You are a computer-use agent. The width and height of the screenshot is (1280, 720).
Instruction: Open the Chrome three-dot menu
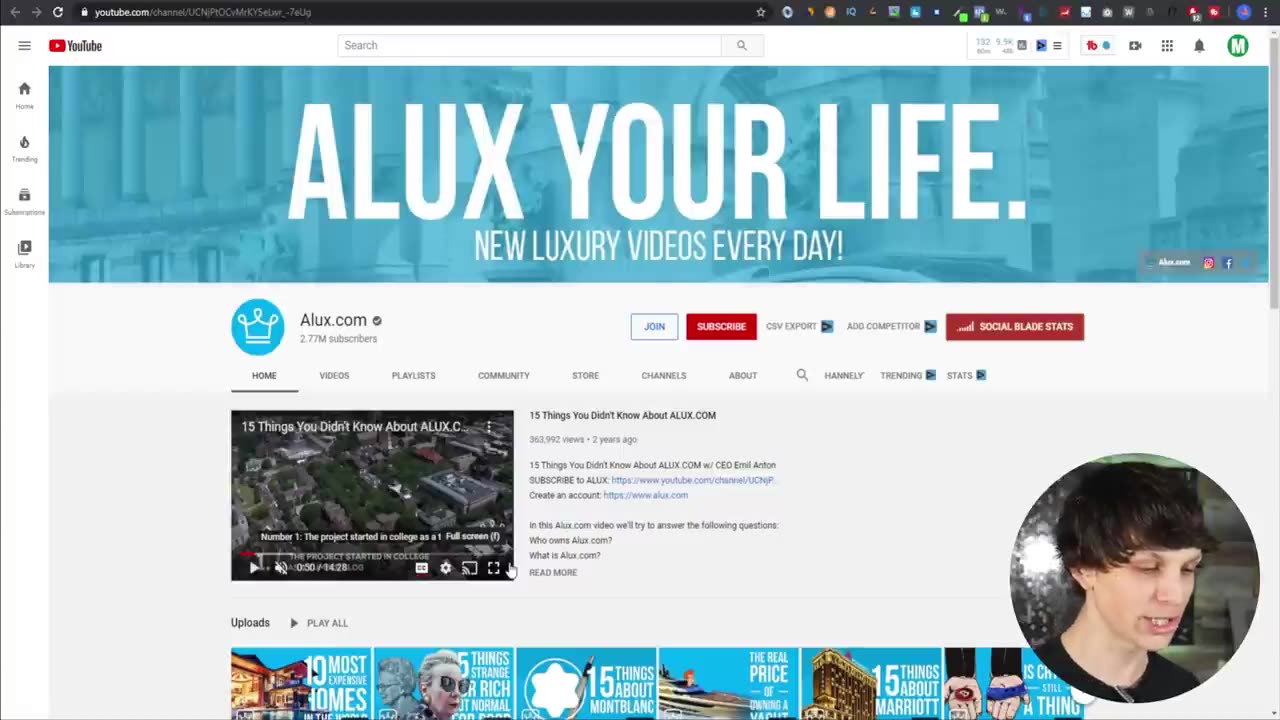[1267, 12]
